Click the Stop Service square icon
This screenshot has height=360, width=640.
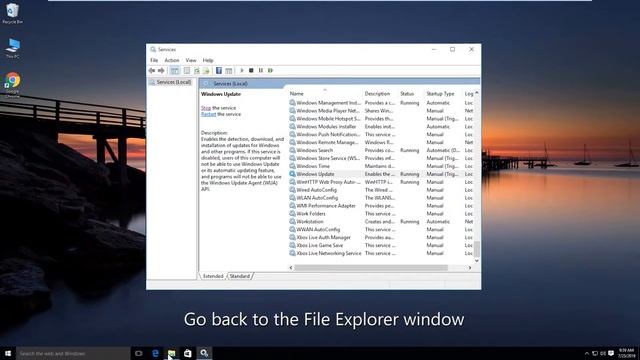tap(251, 71)
